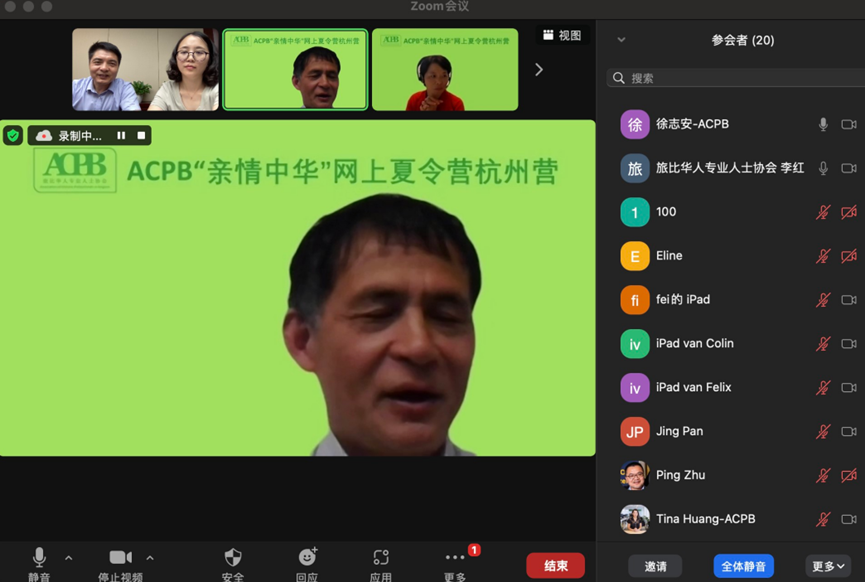Open the More dropdown in participants panel
The height and width of the screenshot is (582, 865).
coord(828,566)
